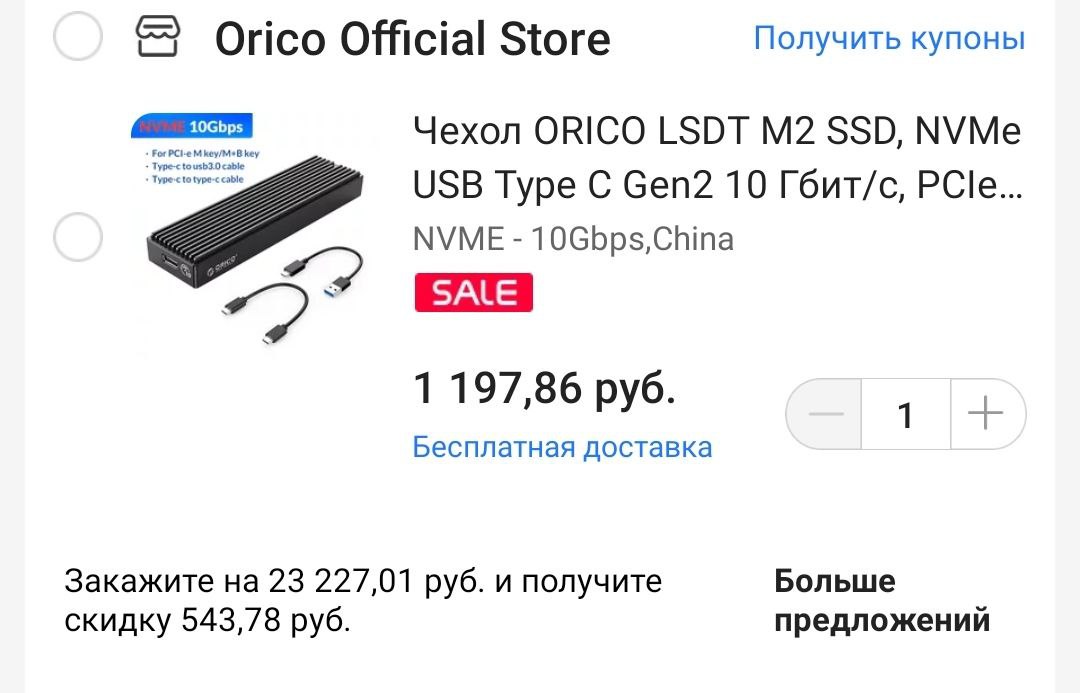Tap the red SALE badge
This screenshot has width=1080, height=693.
473,293
